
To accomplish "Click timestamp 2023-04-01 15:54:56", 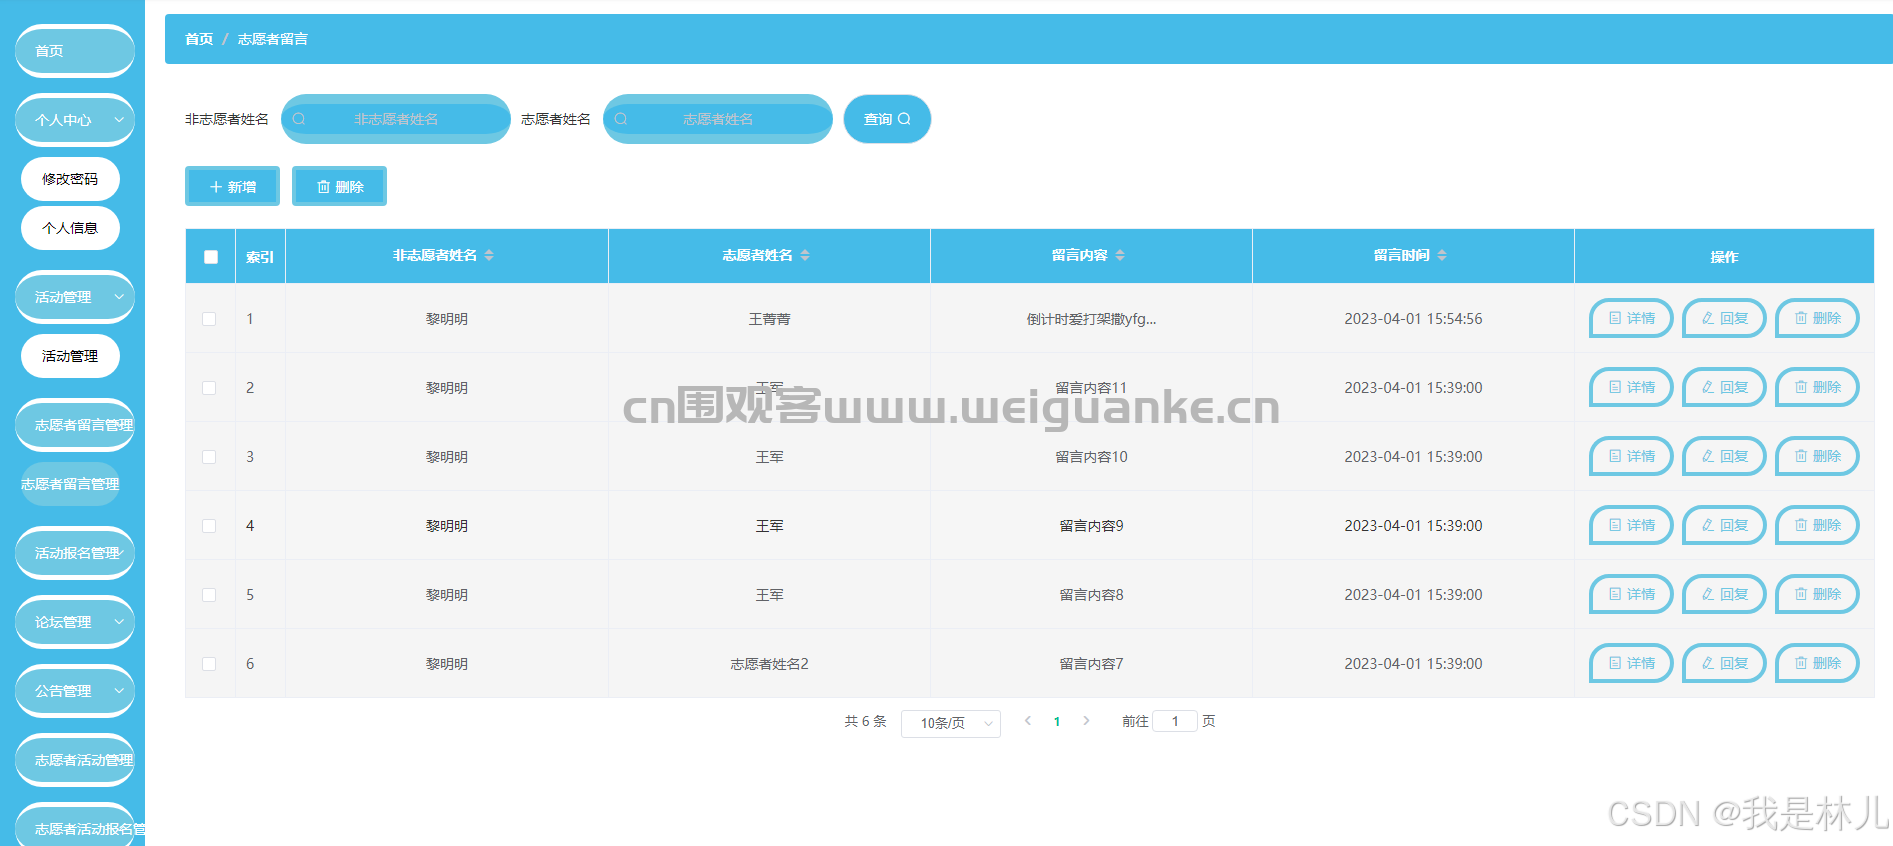I will [1413, 319].
